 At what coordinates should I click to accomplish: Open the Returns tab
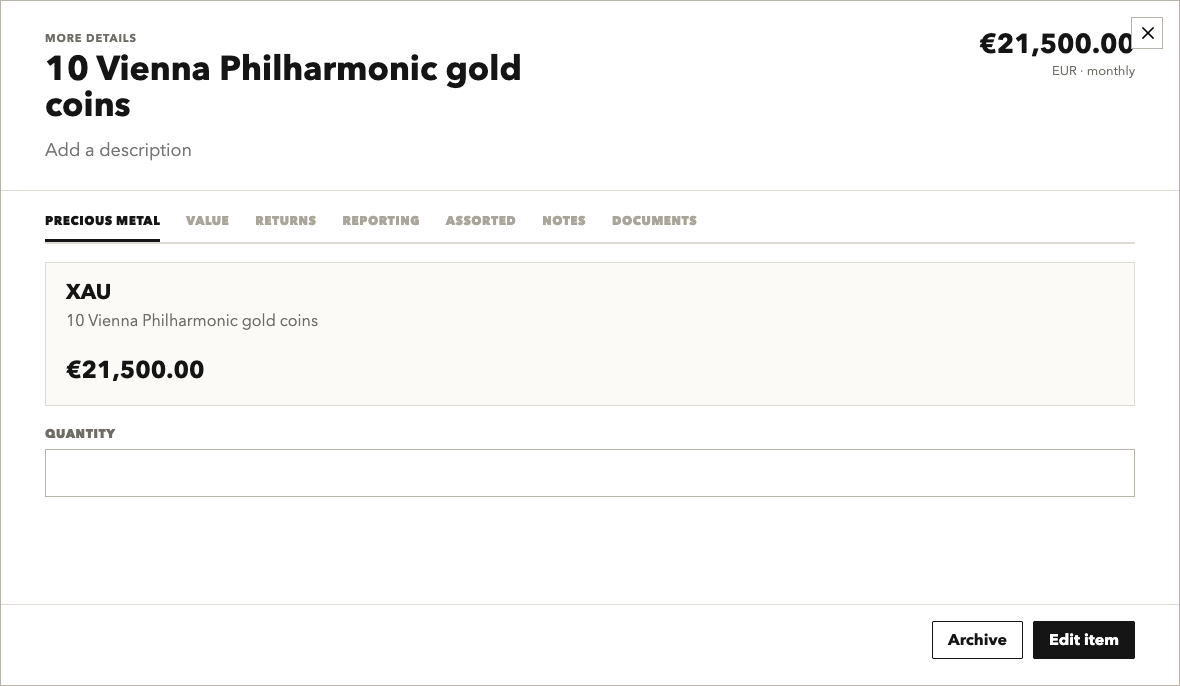coord(285,220)
